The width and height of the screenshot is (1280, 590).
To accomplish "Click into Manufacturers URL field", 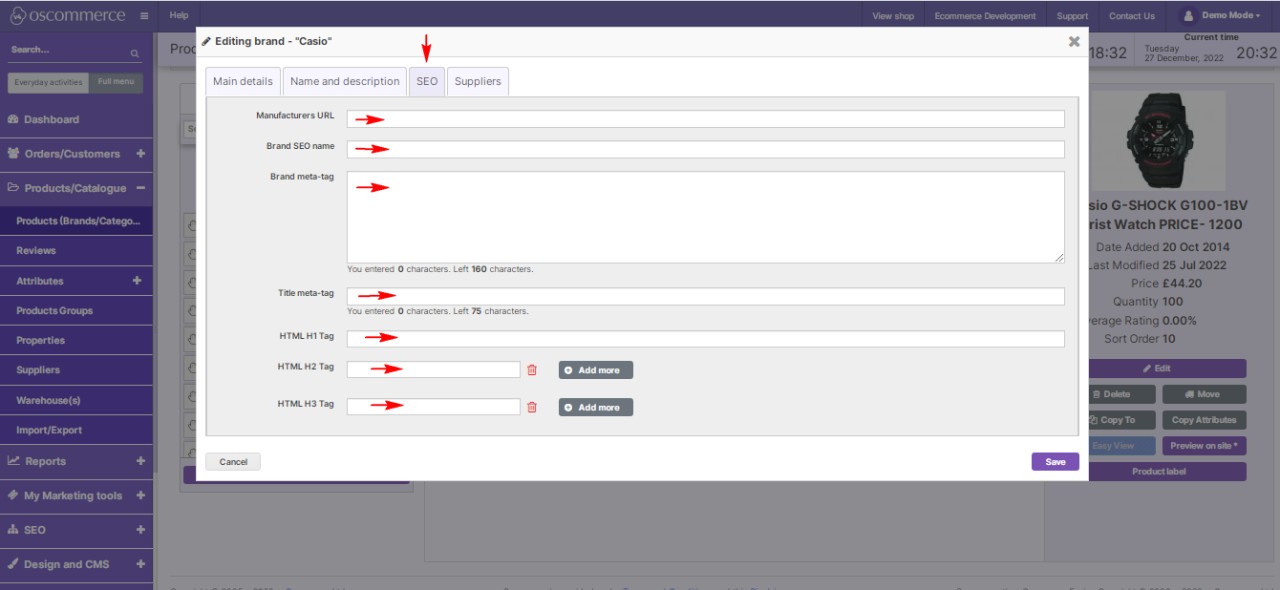I will coord(705,119).
